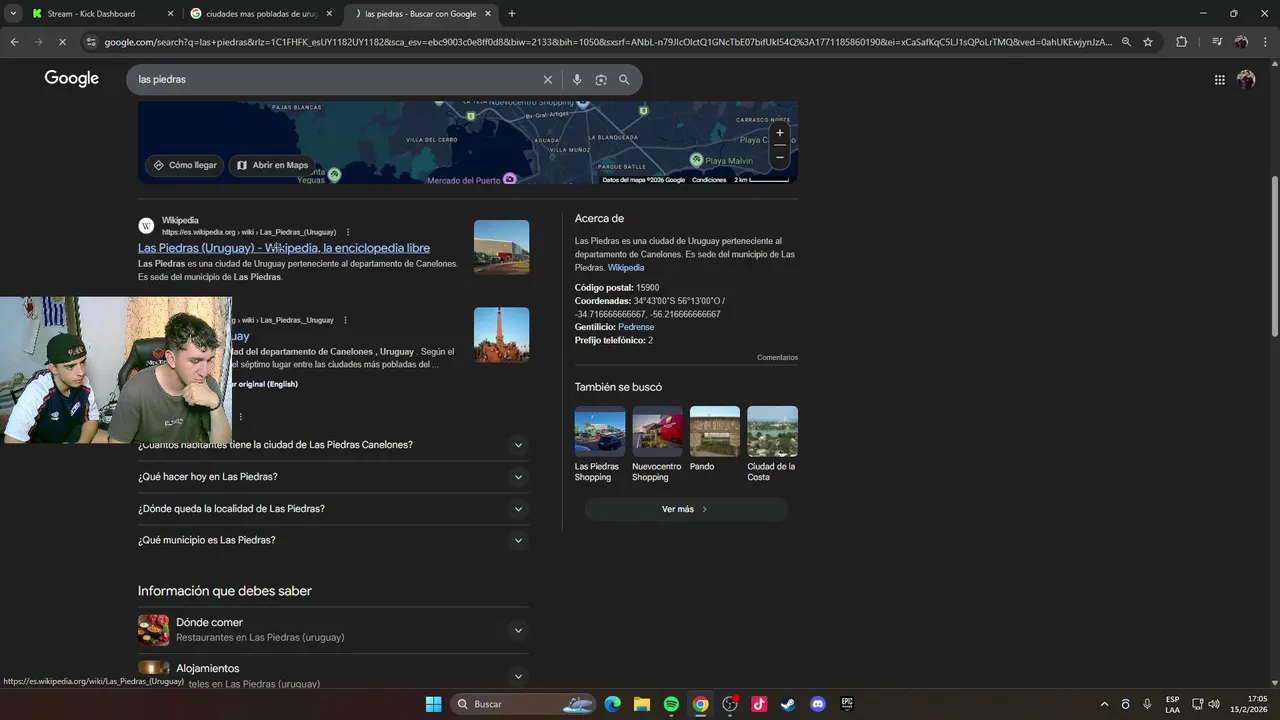The height and width of the screenshot is (720, 1280).
Task: Open Google apps grid
Action: point(1219,80)
